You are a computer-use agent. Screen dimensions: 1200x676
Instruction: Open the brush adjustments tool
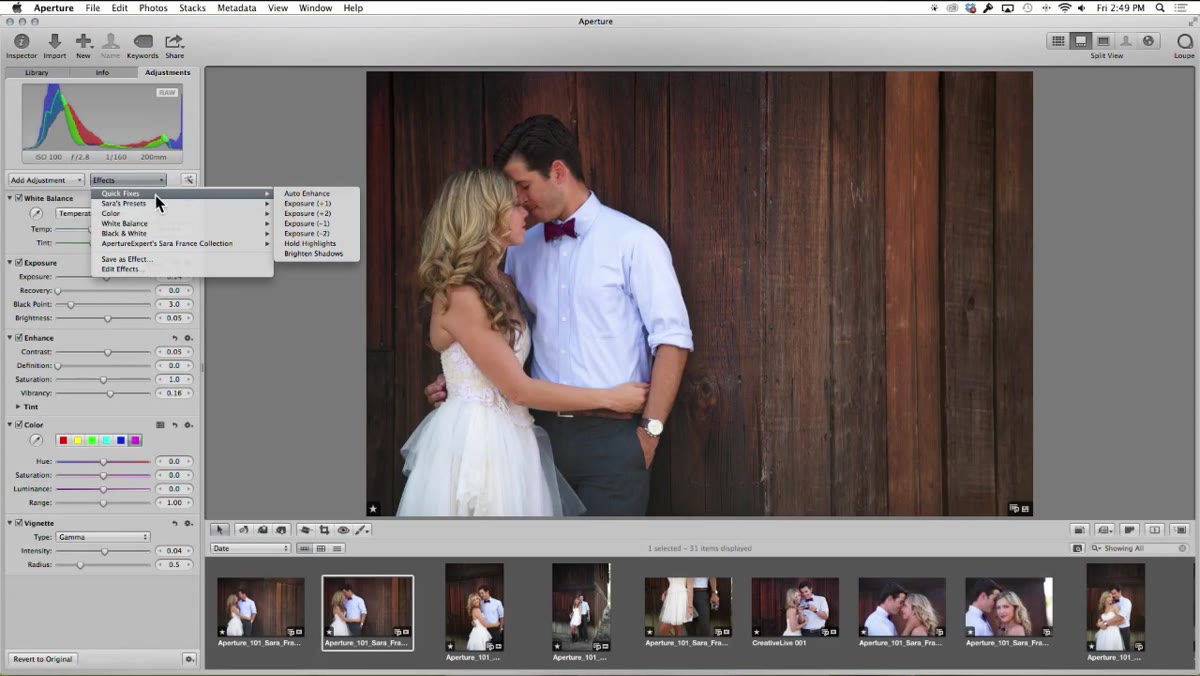click(362, 530)
